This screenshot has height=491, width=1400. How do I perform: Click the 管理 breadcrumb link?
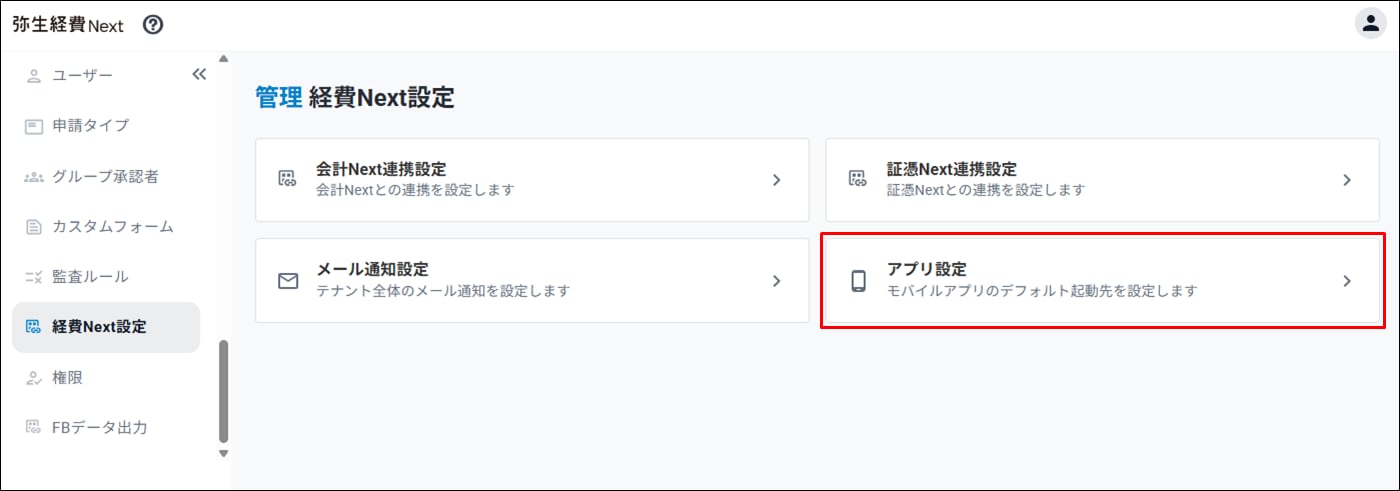coord(278,97)
